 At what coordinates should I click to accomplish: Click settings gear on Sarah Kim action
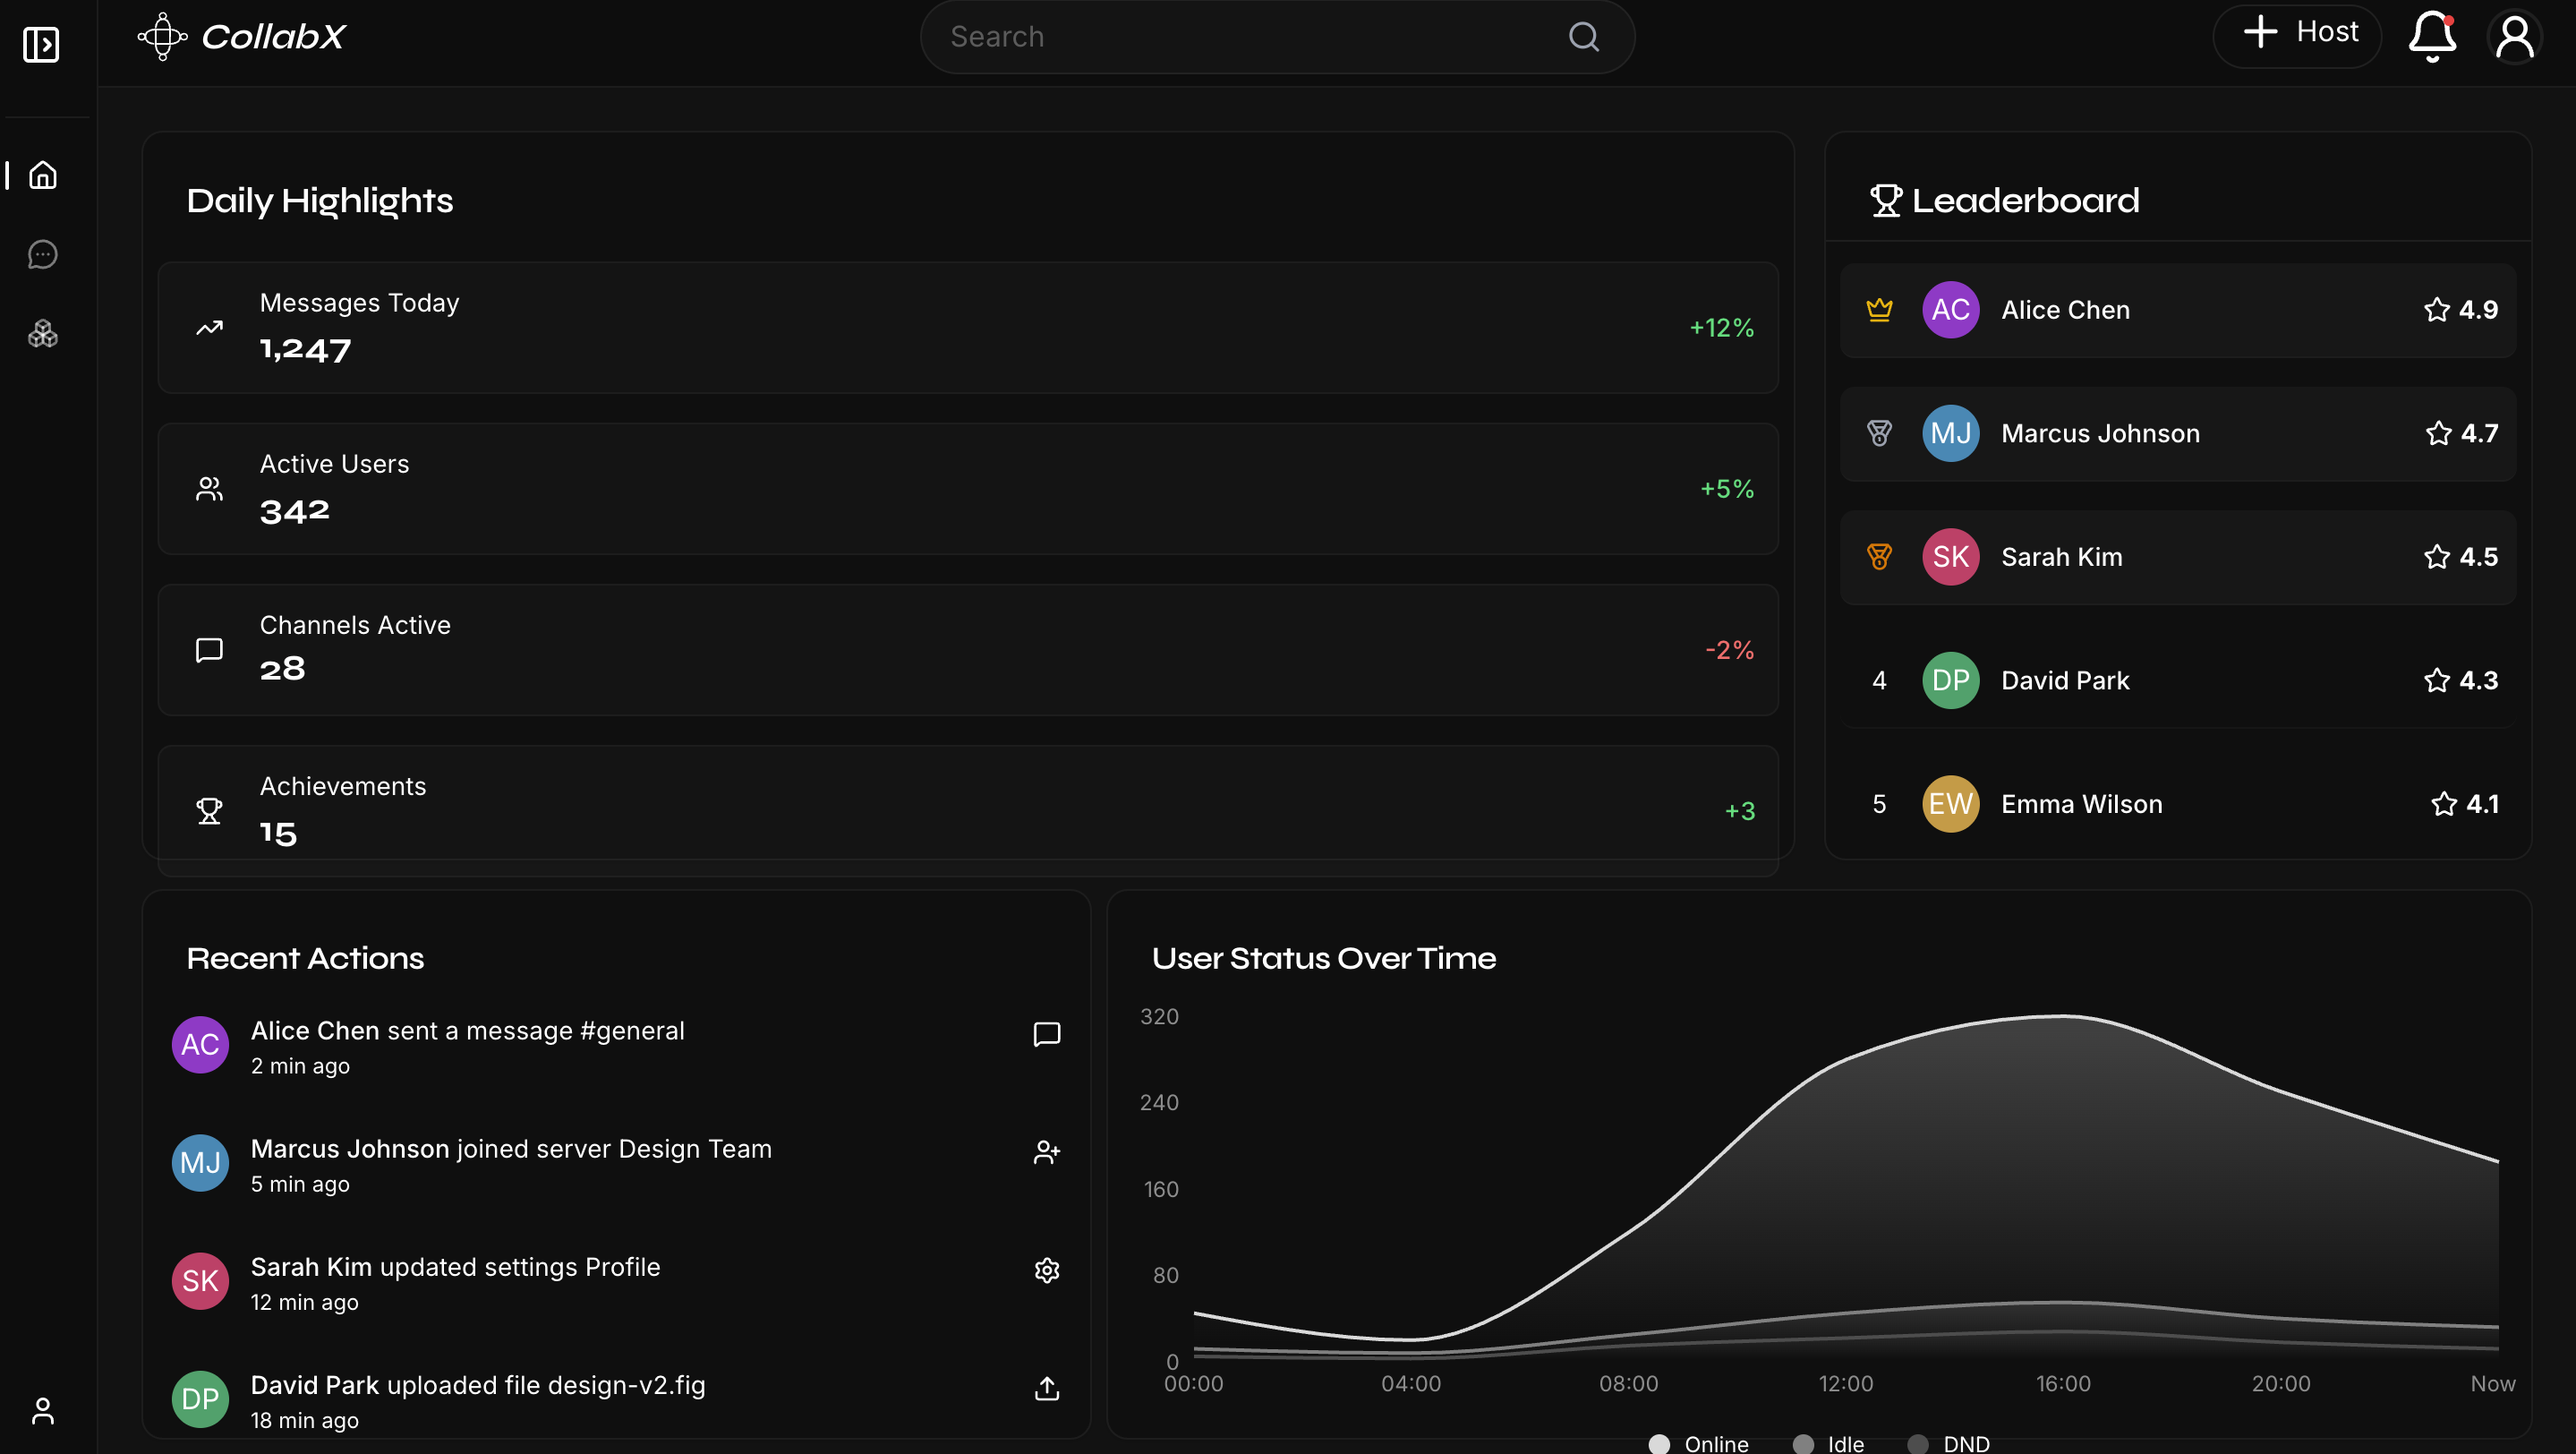point(1046,1270)
